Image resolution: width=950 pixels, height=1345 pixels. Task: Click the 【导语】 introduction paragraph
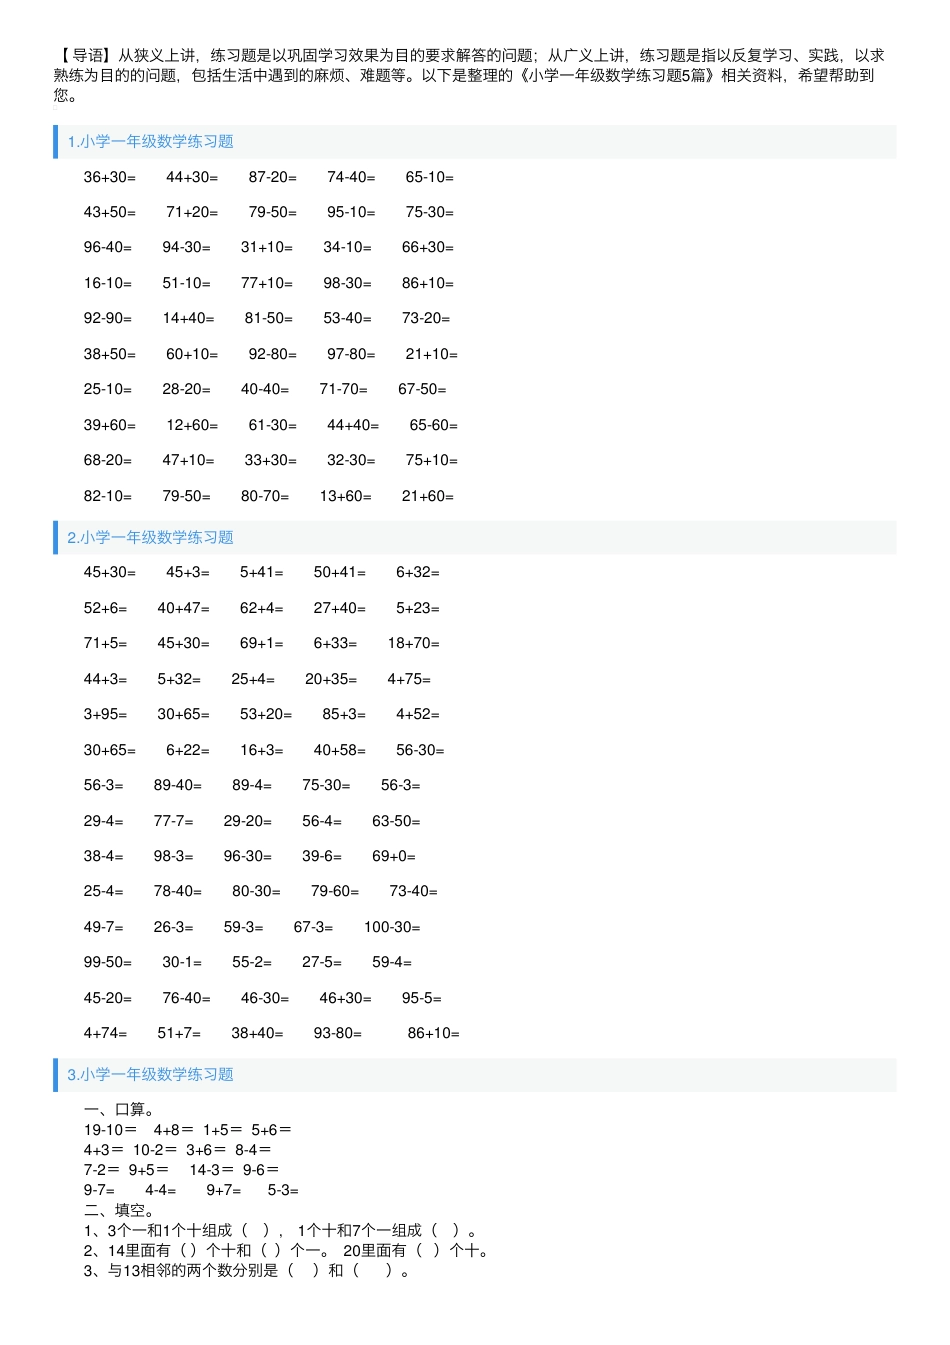tap(469, 75)
